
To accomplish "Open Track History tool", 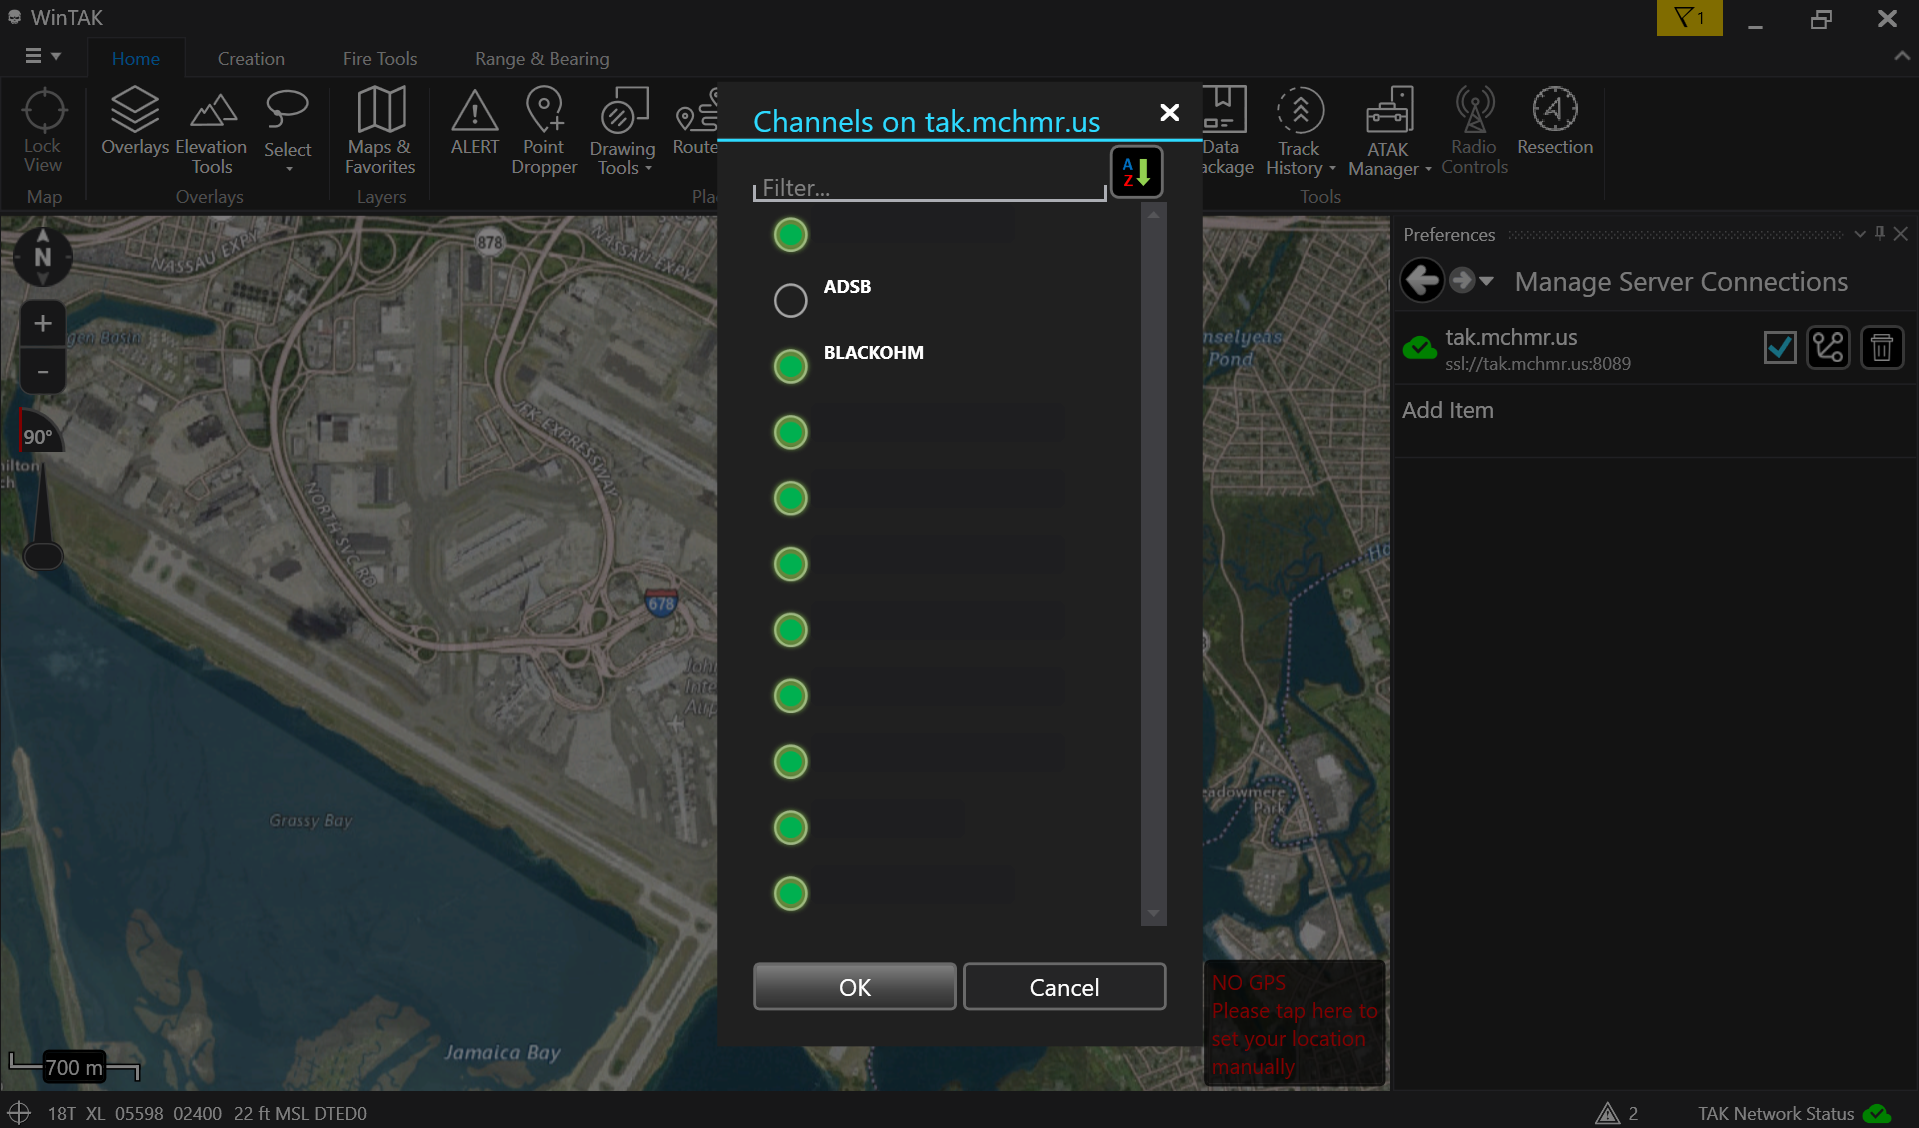I will coord(1300,131).
